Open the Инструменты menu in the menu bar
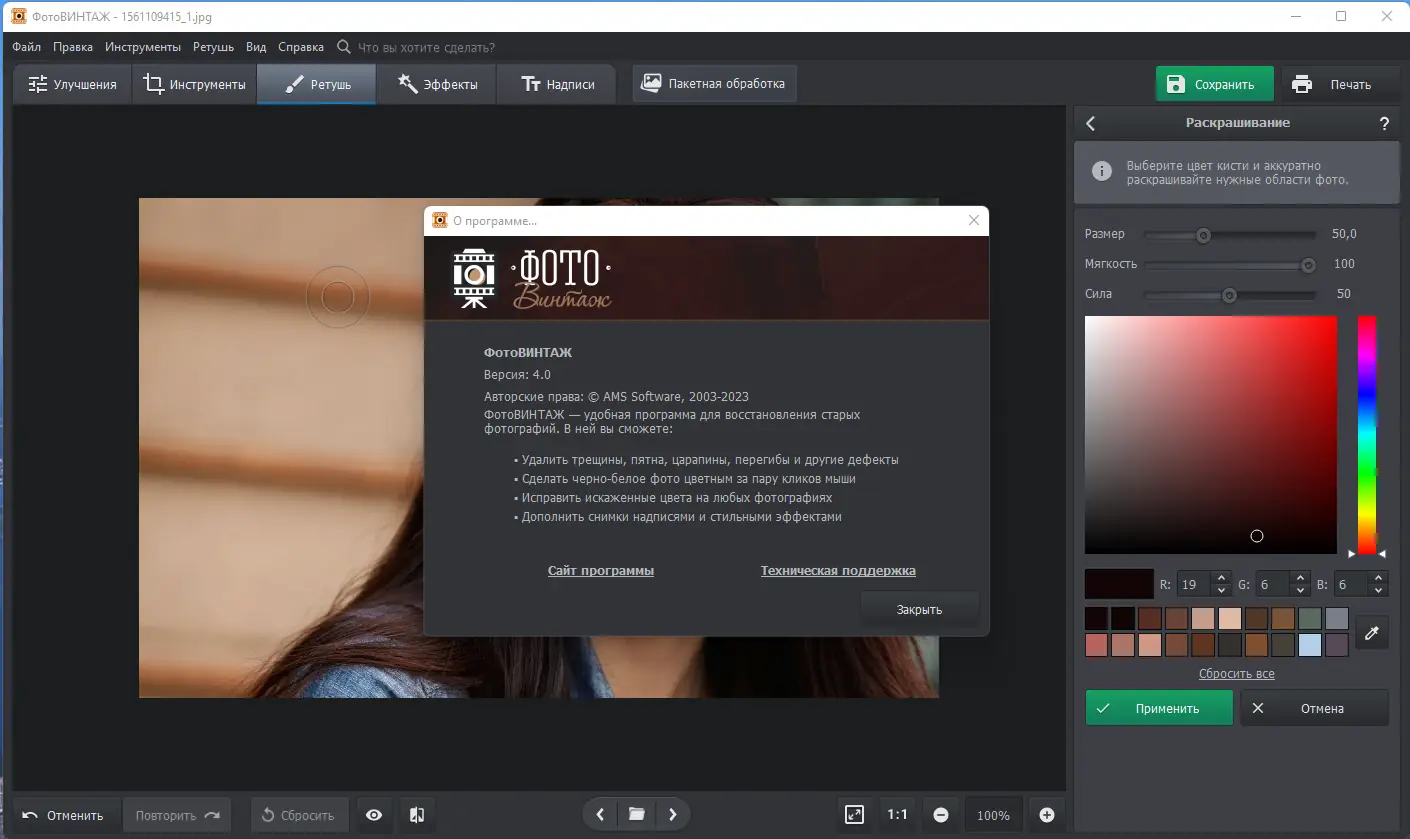The height and width of the screenshot is (839, 1410). click(x=143, y=47)
